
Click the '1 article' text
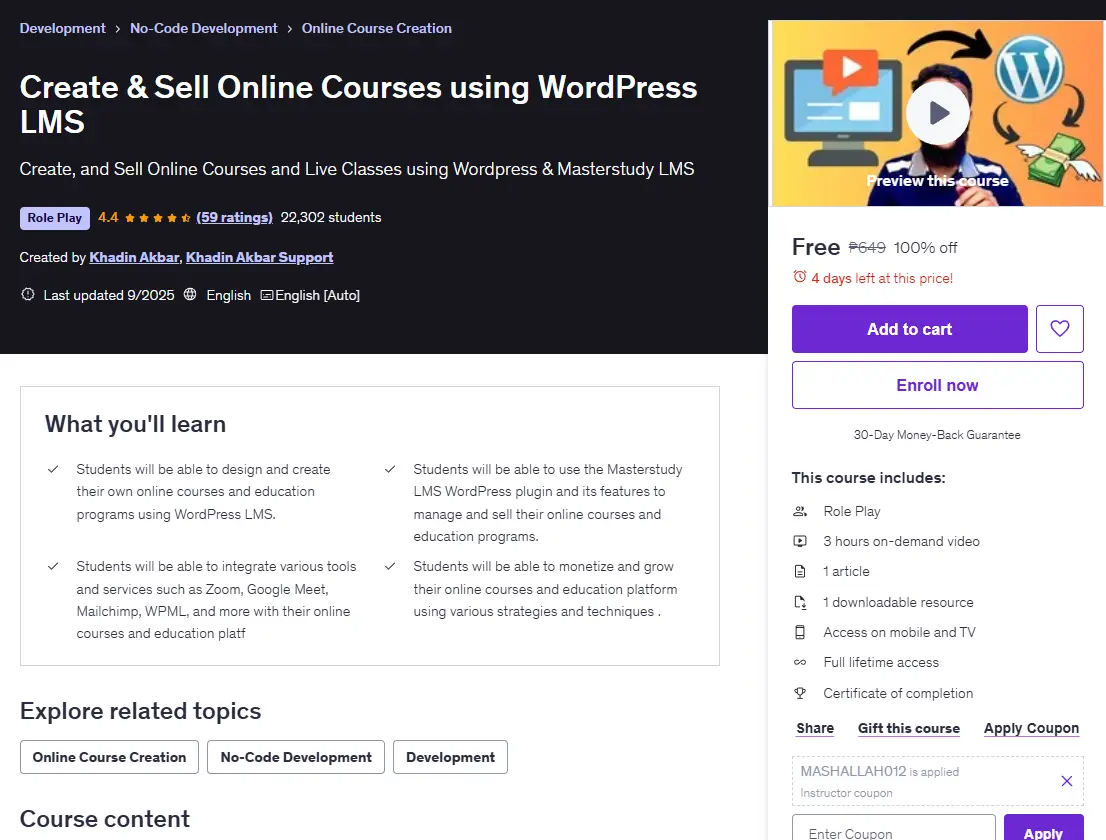click(846, 571)
